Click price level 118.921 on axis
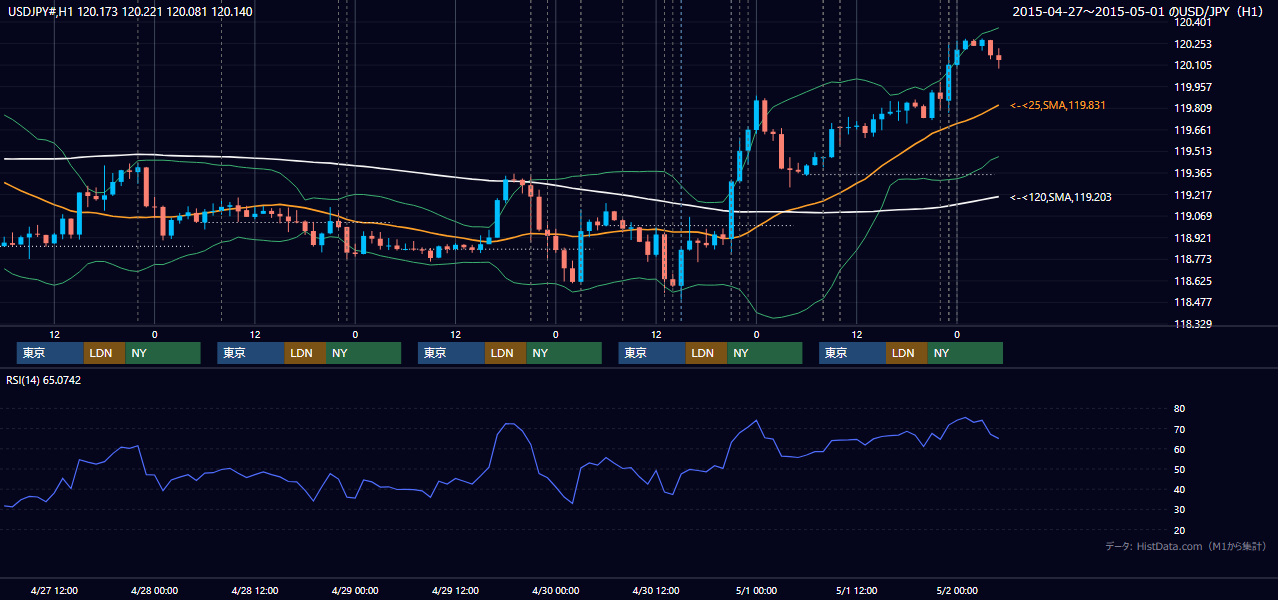This screenshot has width=1278, height=600. [x=1193, y=238]
